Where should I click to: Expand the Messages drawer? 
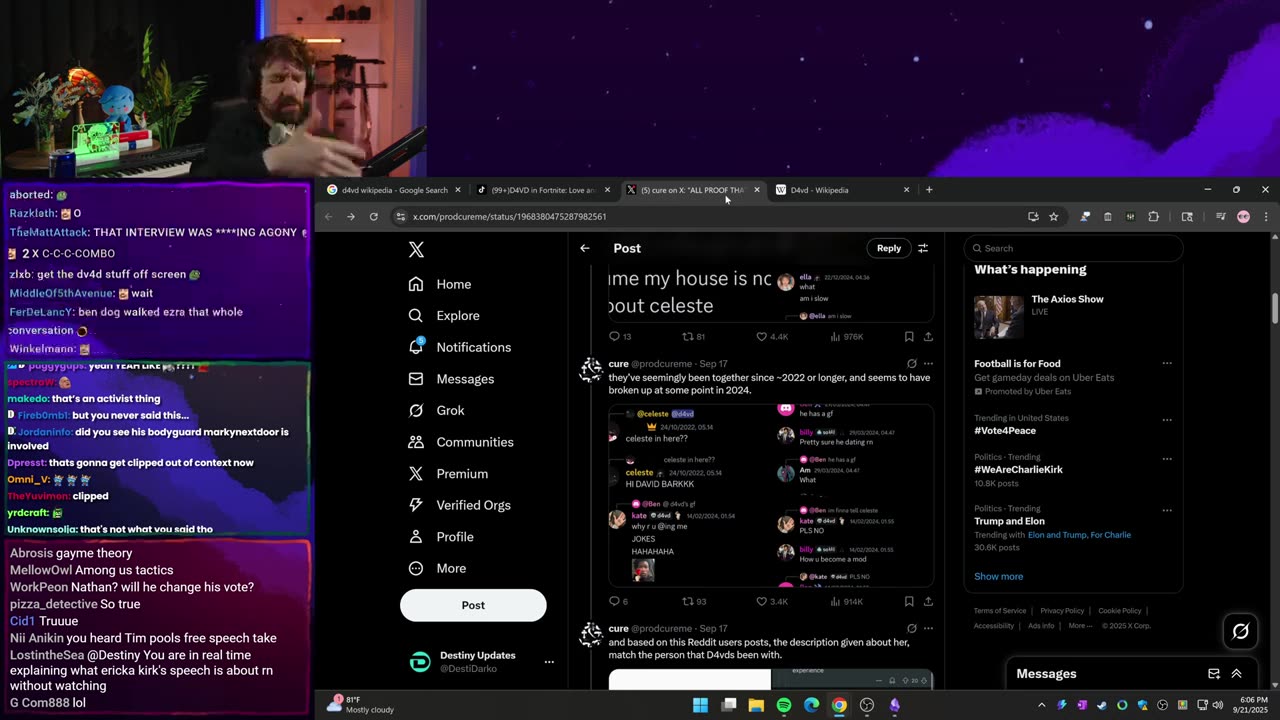[x=1236, y=674]
